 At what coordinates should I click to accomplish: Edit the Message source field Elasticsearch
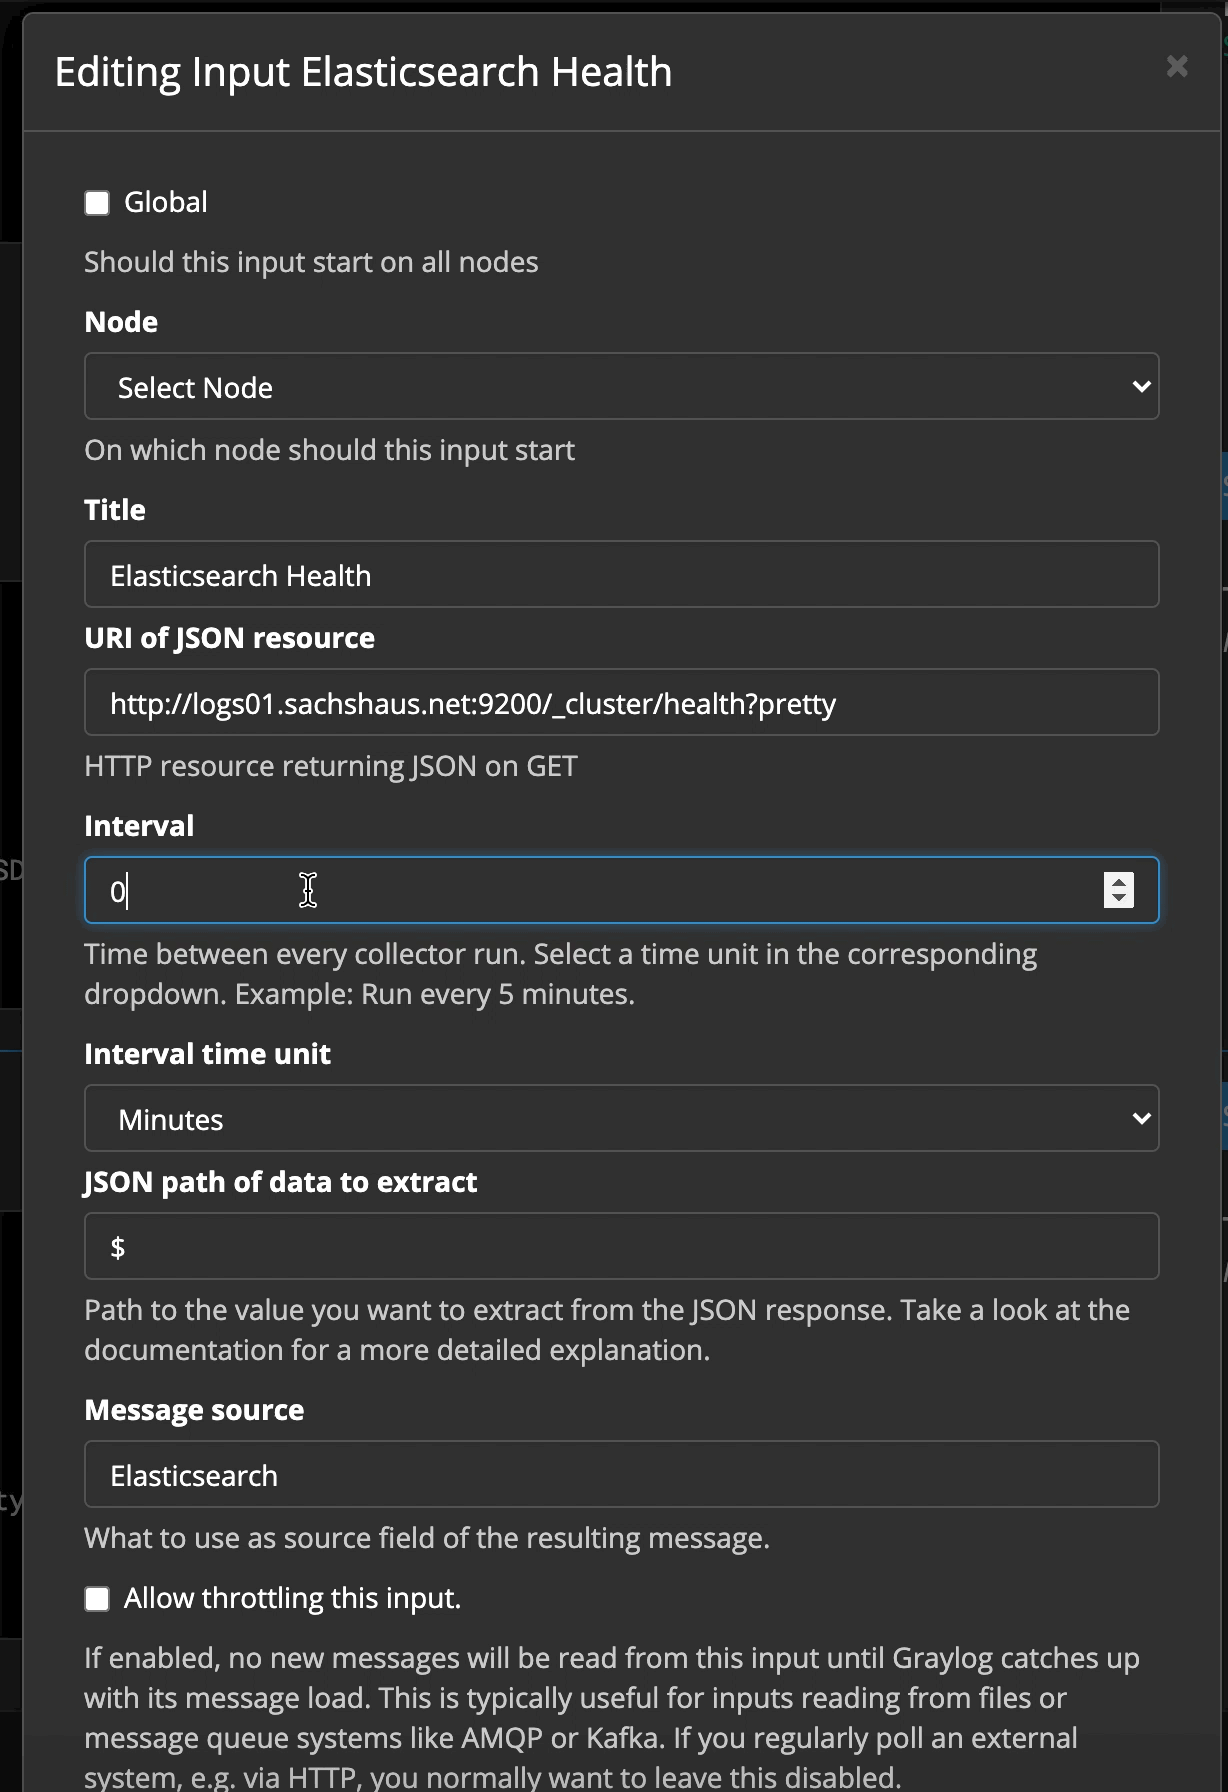pos(621,1474)
